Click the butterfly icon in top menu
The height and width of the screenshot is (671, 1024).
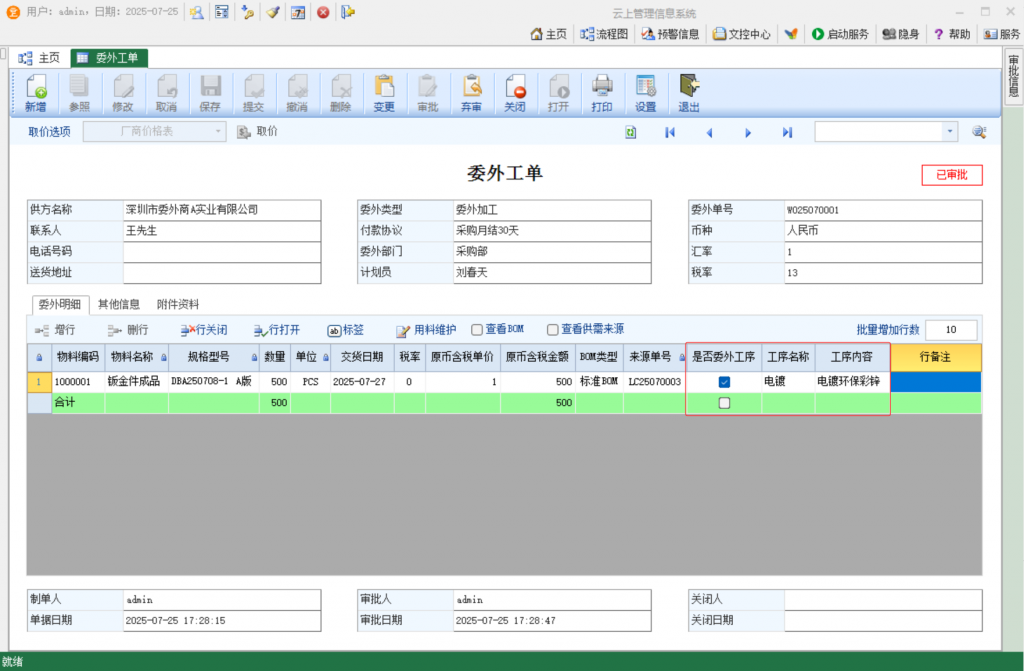click(x=791, y=34)
